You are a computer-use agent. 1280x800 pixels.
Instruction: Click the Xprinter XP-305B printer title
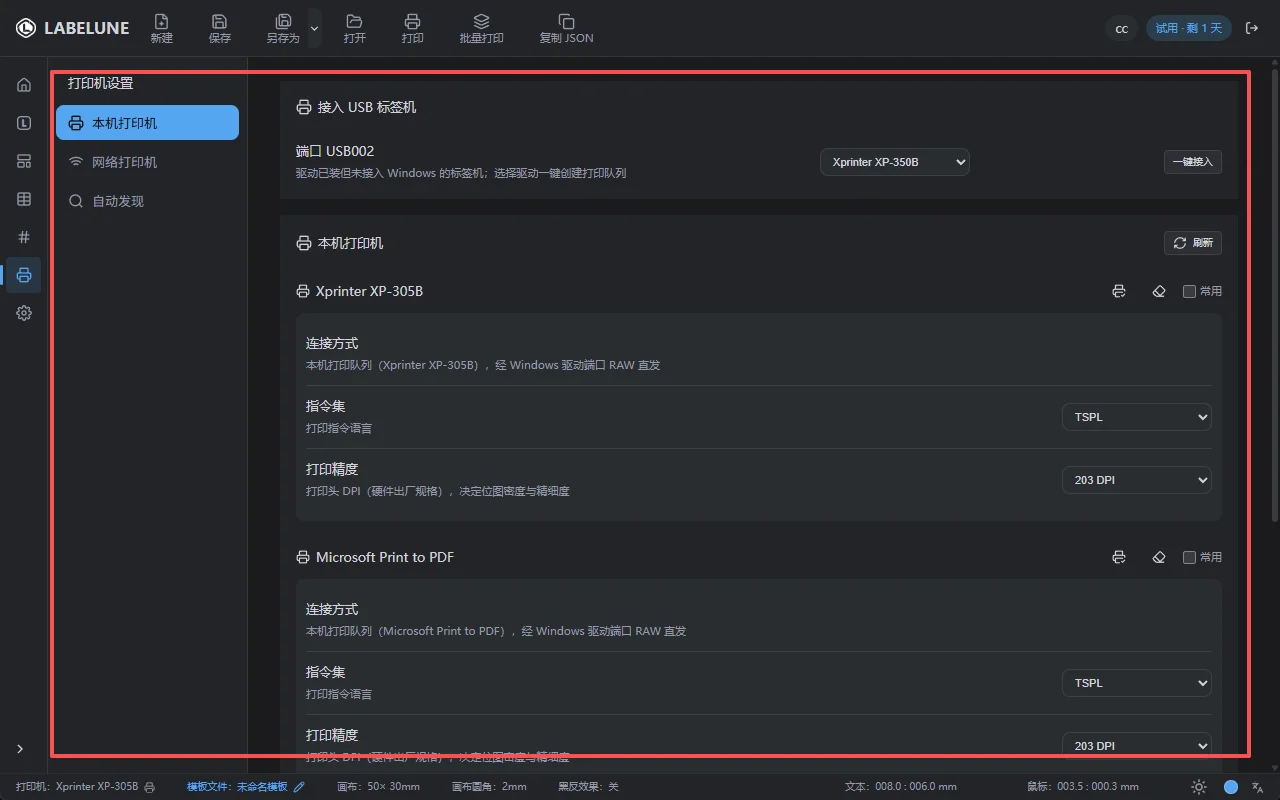[x=369, y=291]
